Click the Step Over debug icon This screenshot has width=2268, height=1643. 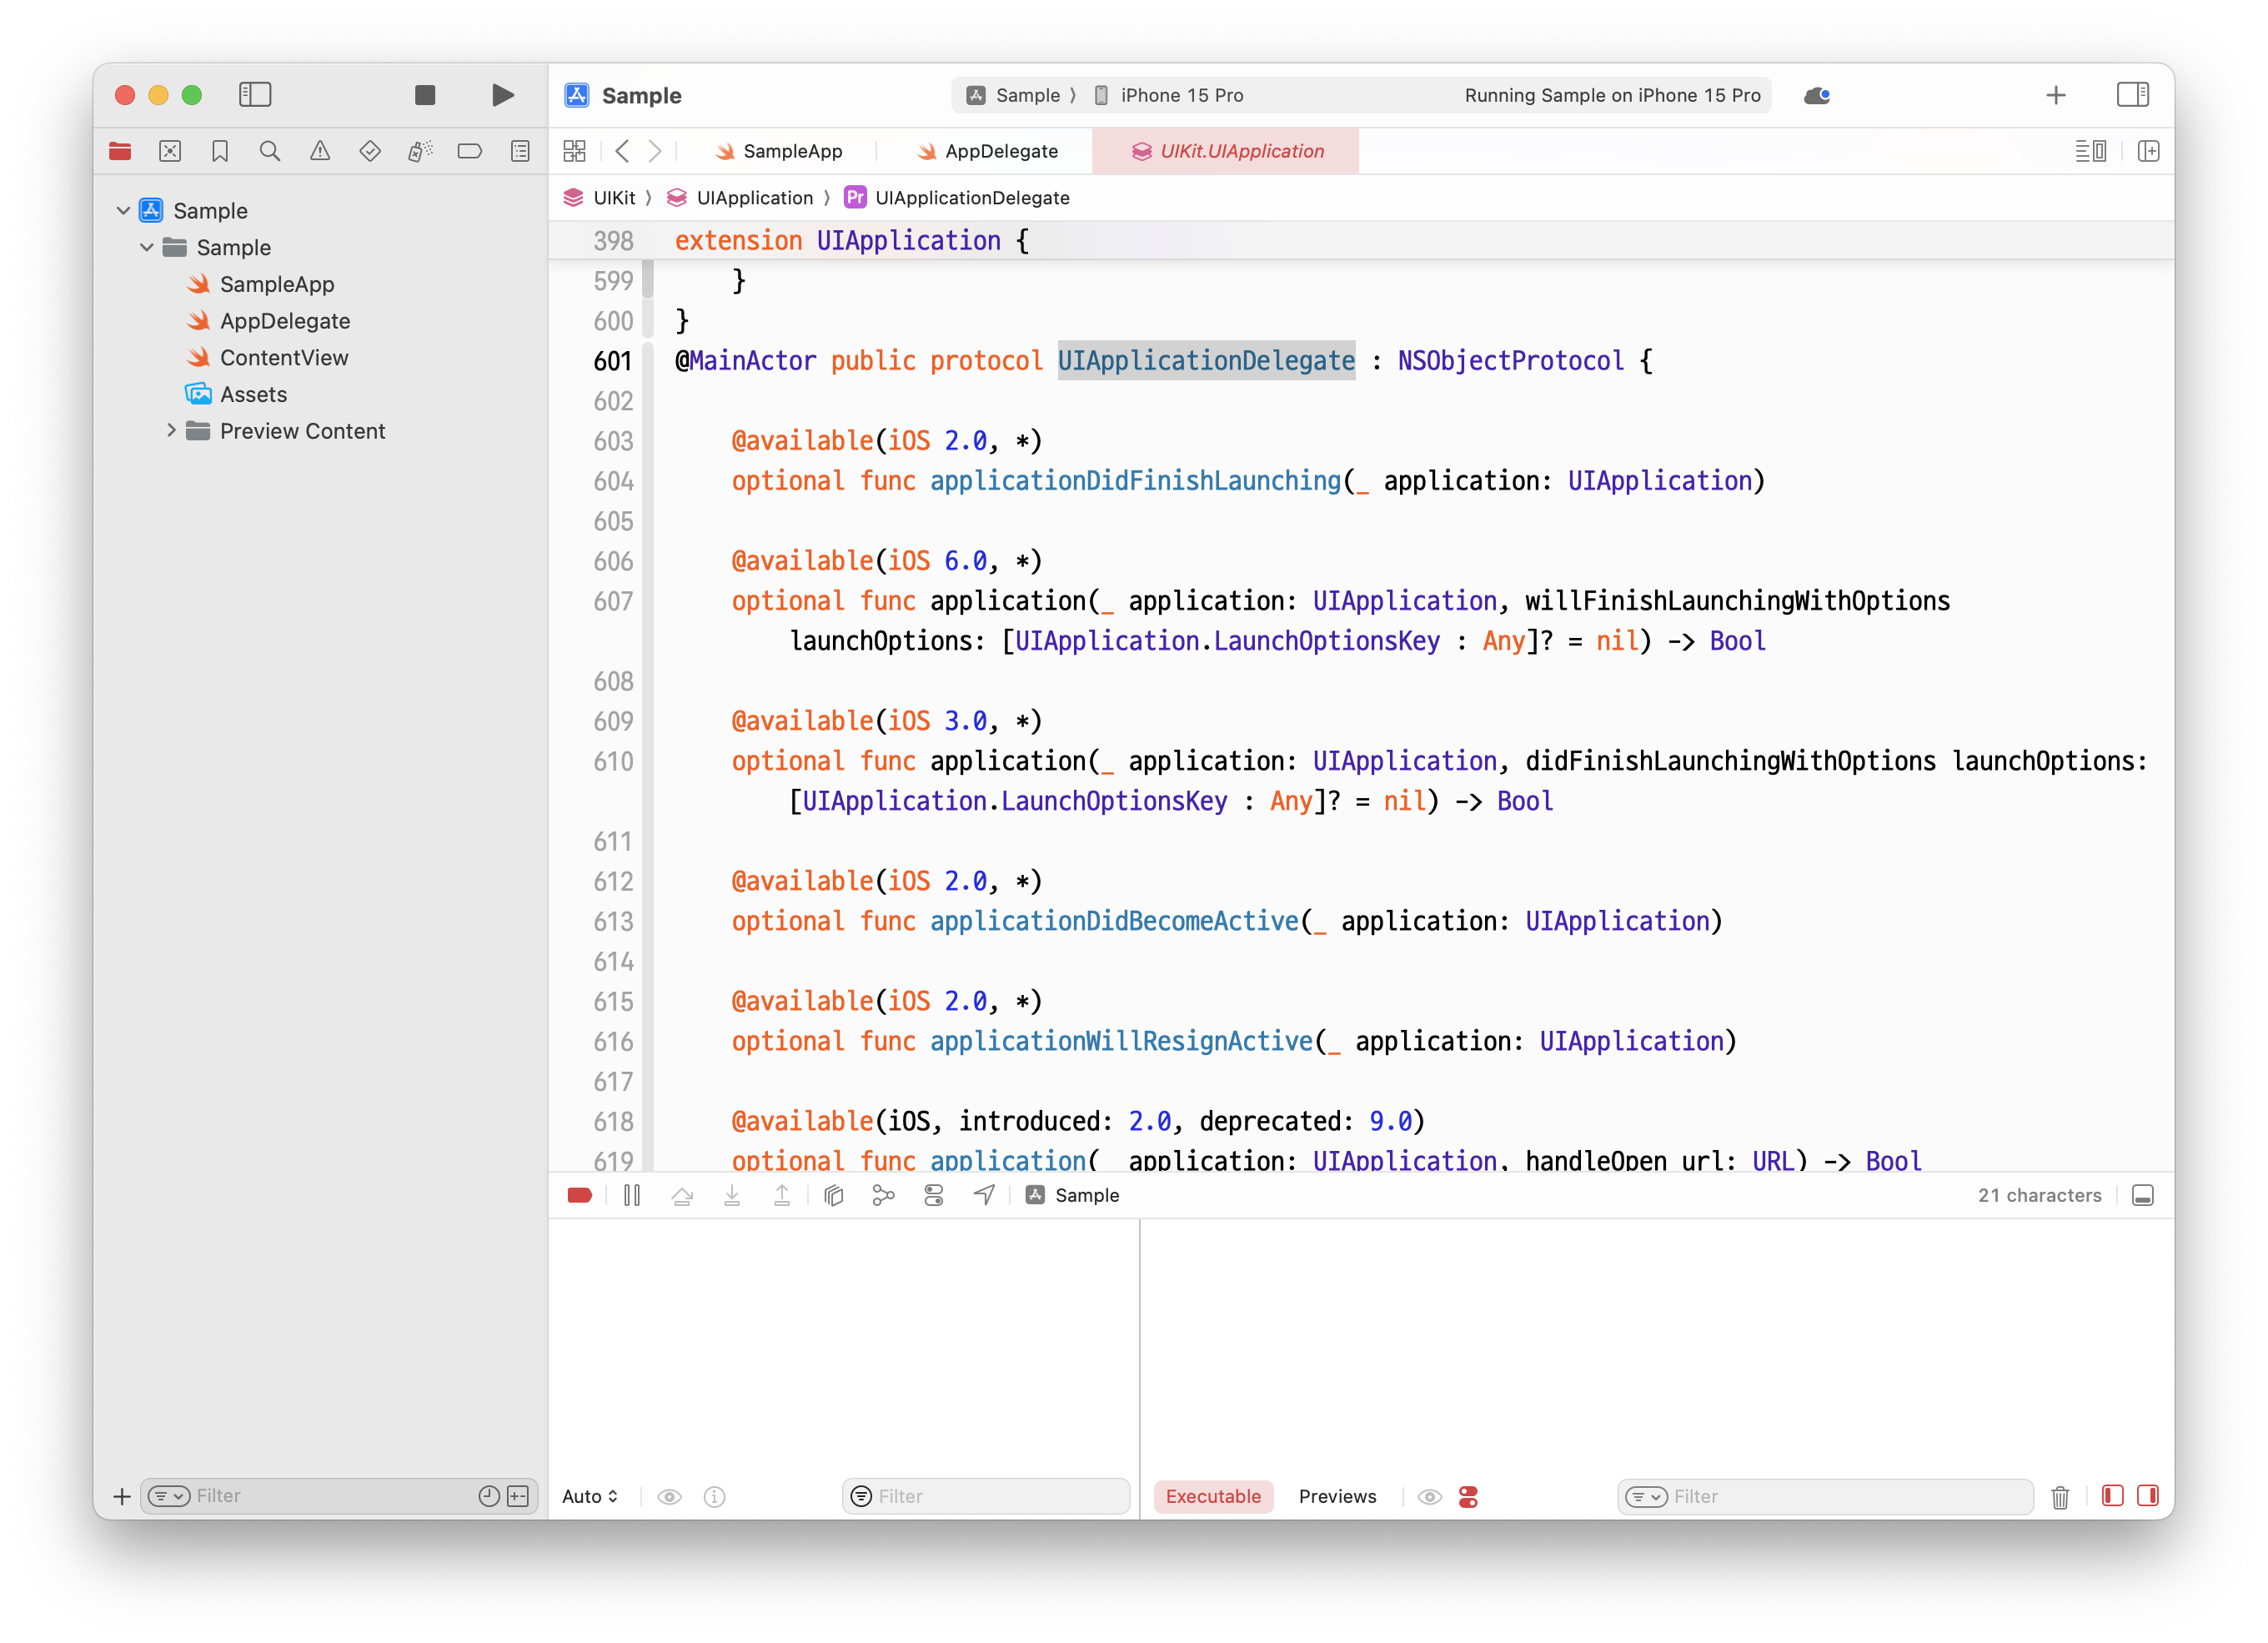[682, 1195]
